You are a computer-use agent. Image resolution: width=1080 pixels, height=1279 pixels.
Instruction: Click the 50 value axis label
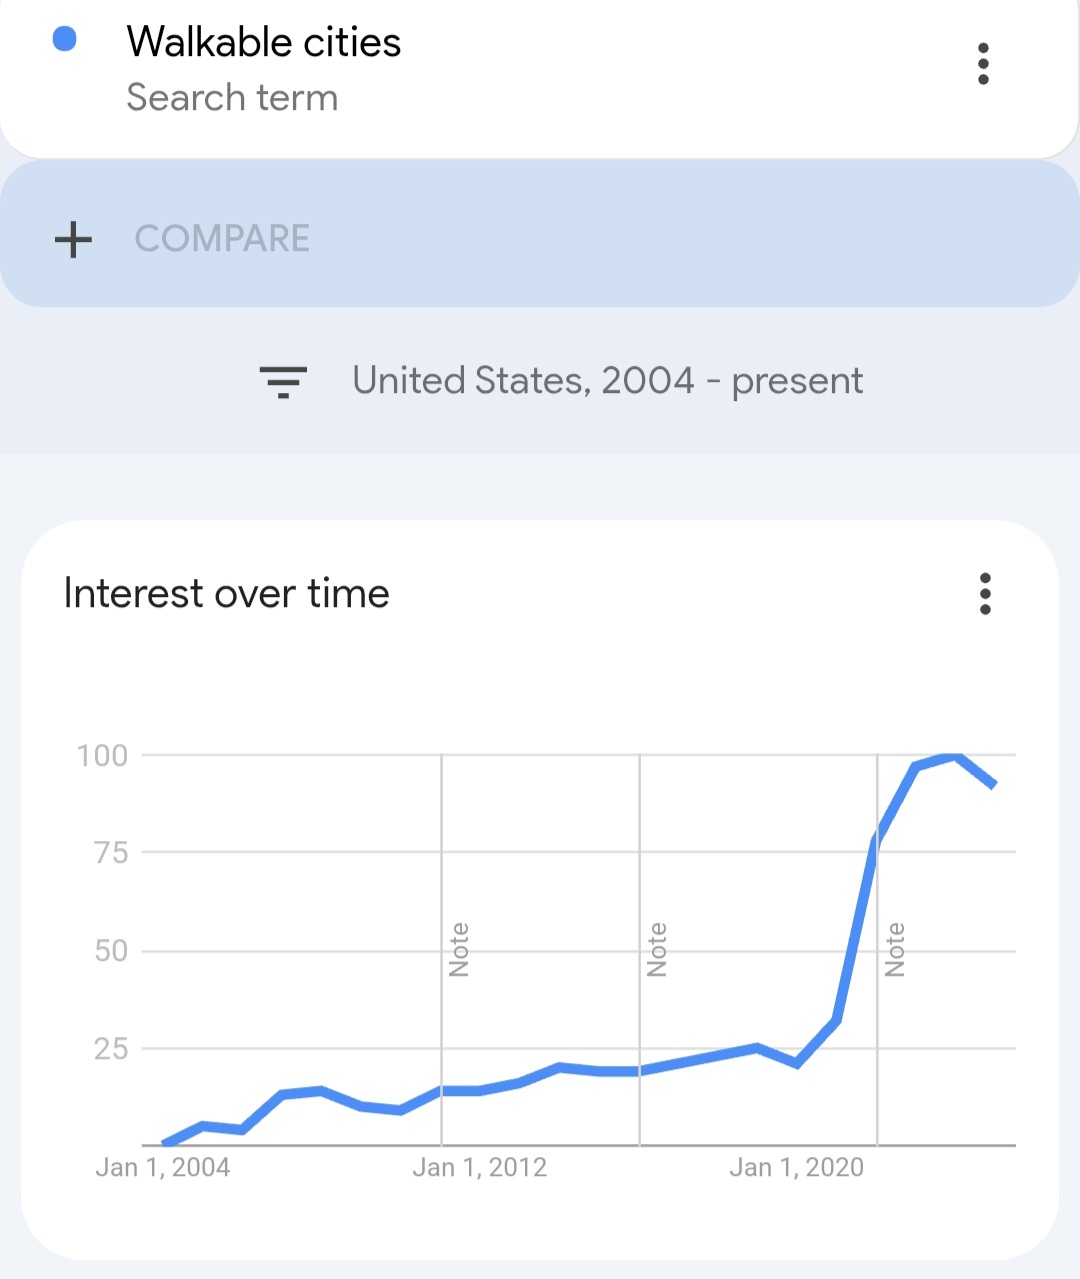[x=111, y=950]
